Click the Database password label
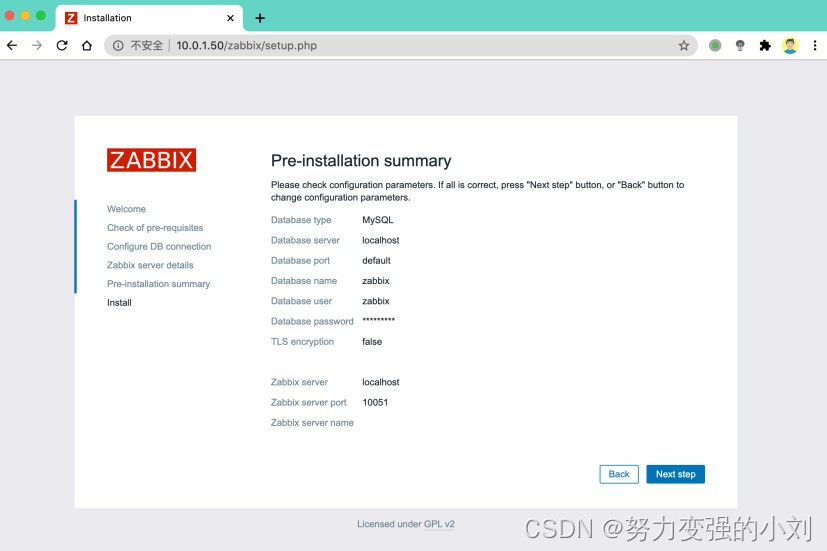Screen dimensions: 827x551 (312, 321)
